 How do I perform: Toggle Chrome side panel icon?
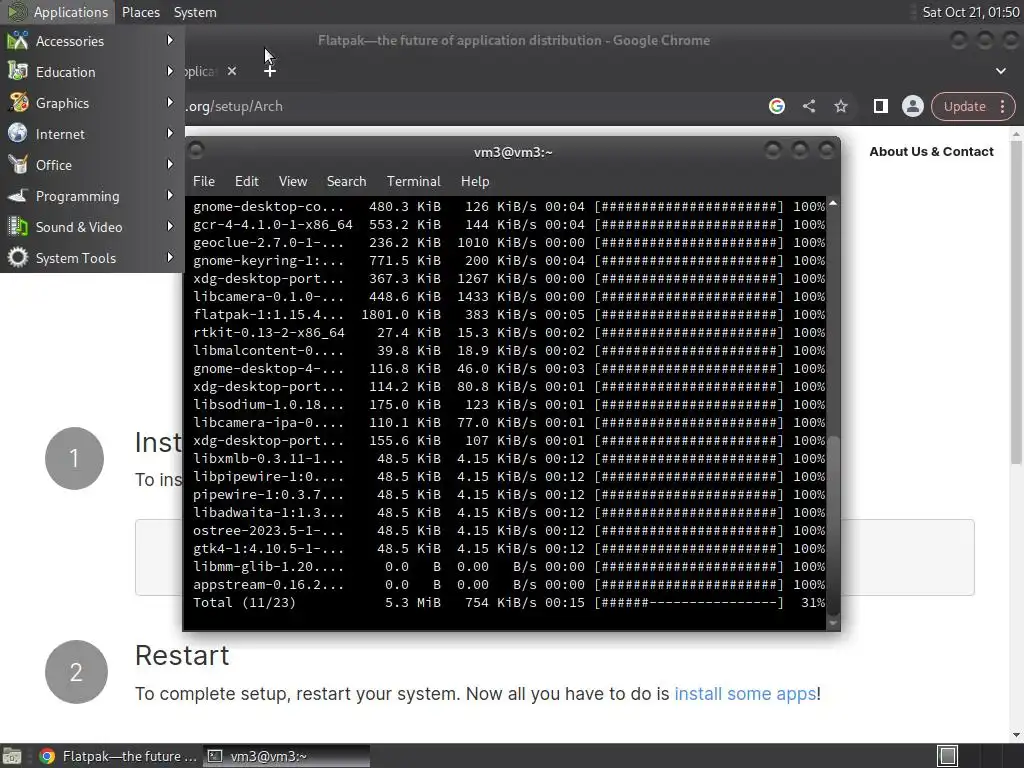click(880, 106)
